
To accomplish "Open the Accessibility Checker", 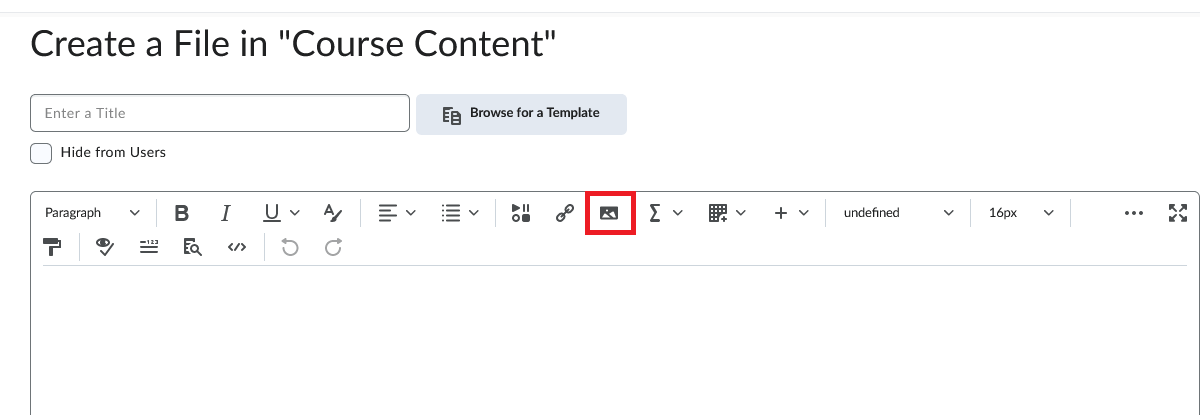I will coord(104,247).
